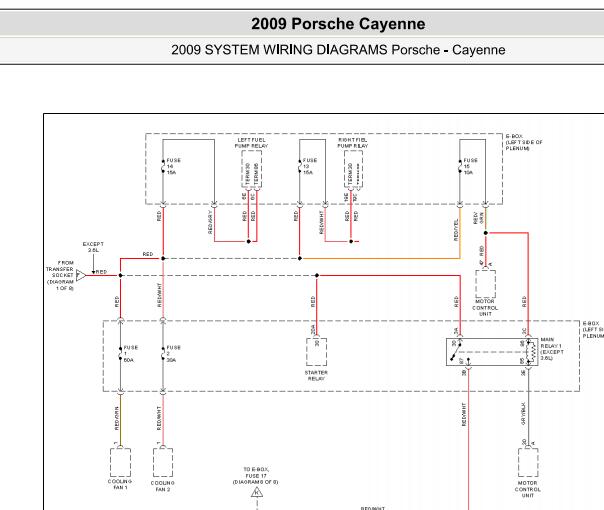604x510 pixels.
Task: Select the COOLING FAN 1 label
Action: coord(120,485)
